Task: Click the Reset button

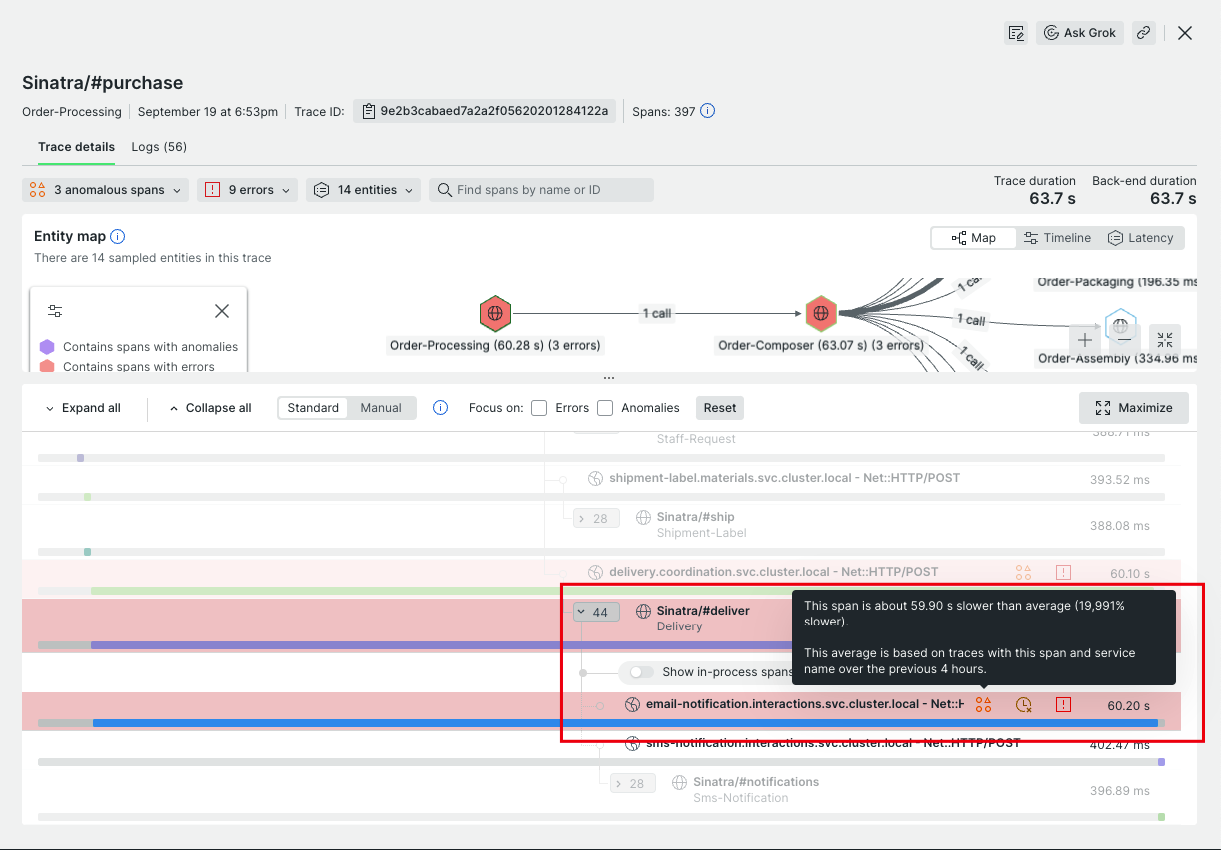Action: click(720, 408)
